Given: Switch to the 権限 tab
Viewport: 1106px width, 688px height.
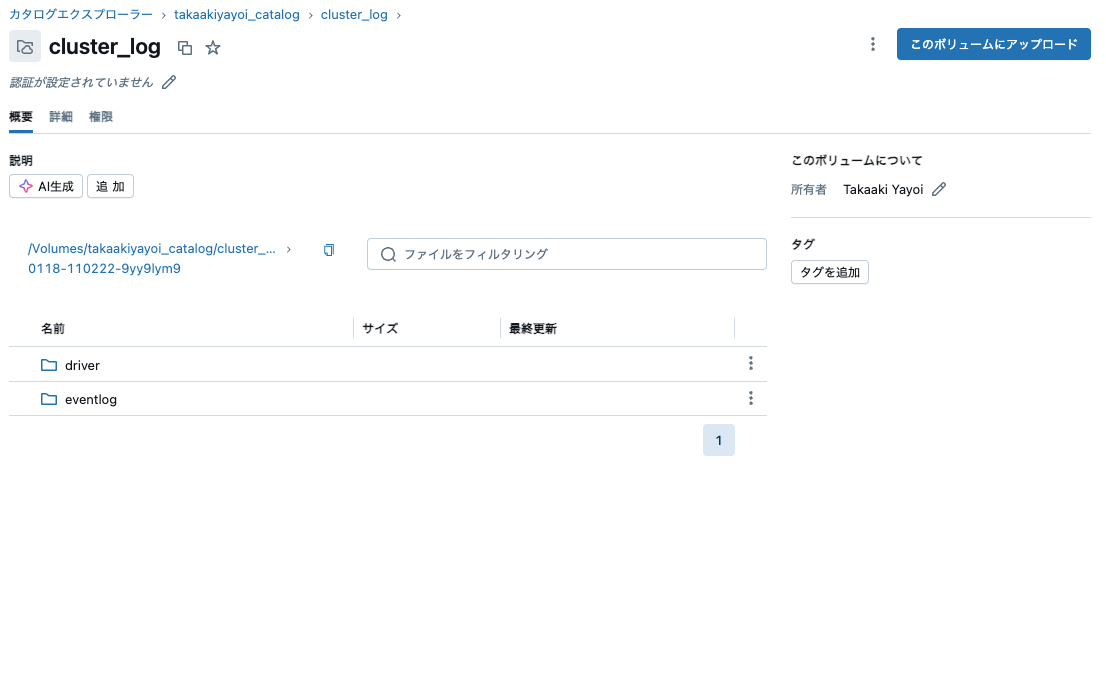Looking at the screenshot, I should 100,116.
